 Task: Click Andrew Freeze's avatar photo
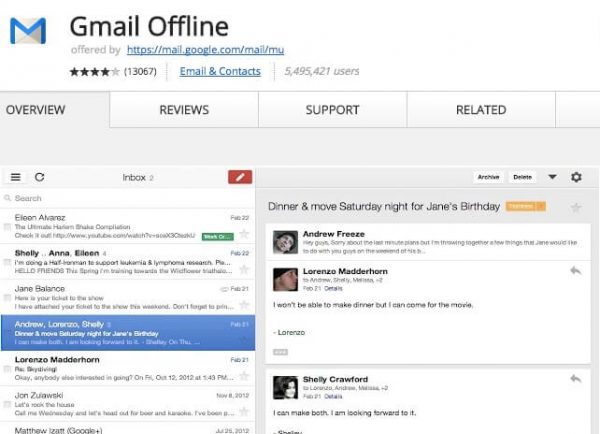click(285, 242)
